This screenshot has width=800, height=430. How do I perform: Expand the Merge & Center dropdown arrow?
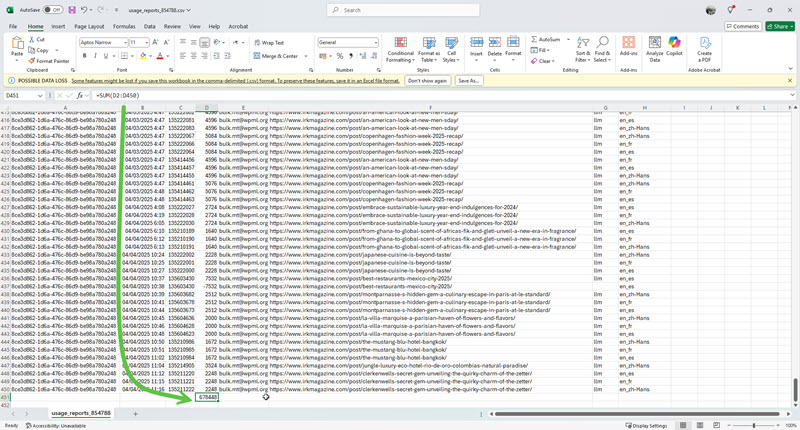tap(306, 56)
